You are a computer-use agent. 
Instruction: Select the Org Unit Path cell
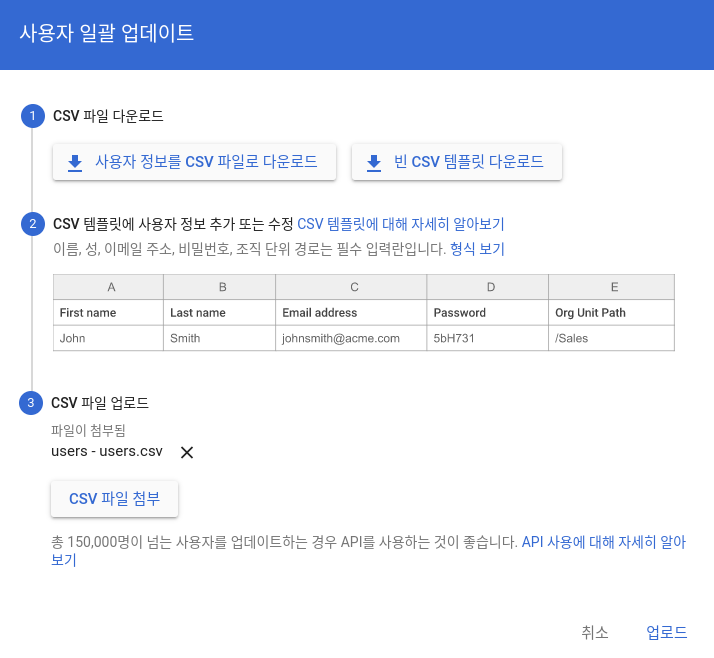coord(612,312)
